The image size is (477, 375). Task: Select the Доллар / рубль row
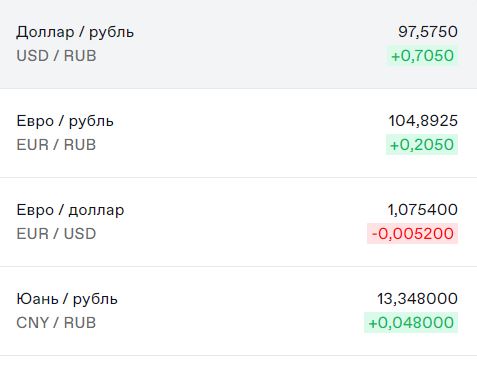pos(238,44)
